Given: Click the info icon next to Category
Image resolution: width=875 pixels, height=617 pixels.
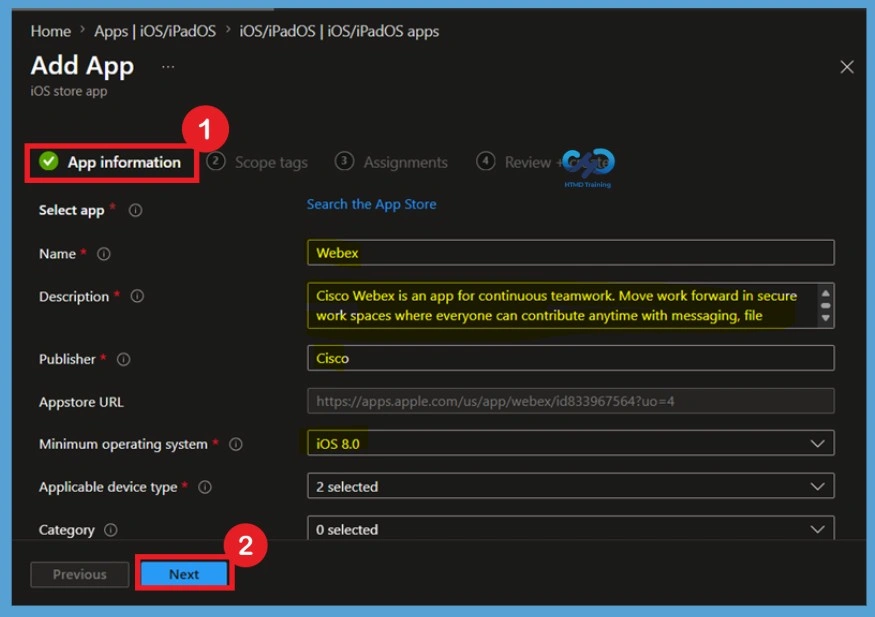Looking at the screenshot, I should pos(111,530).
